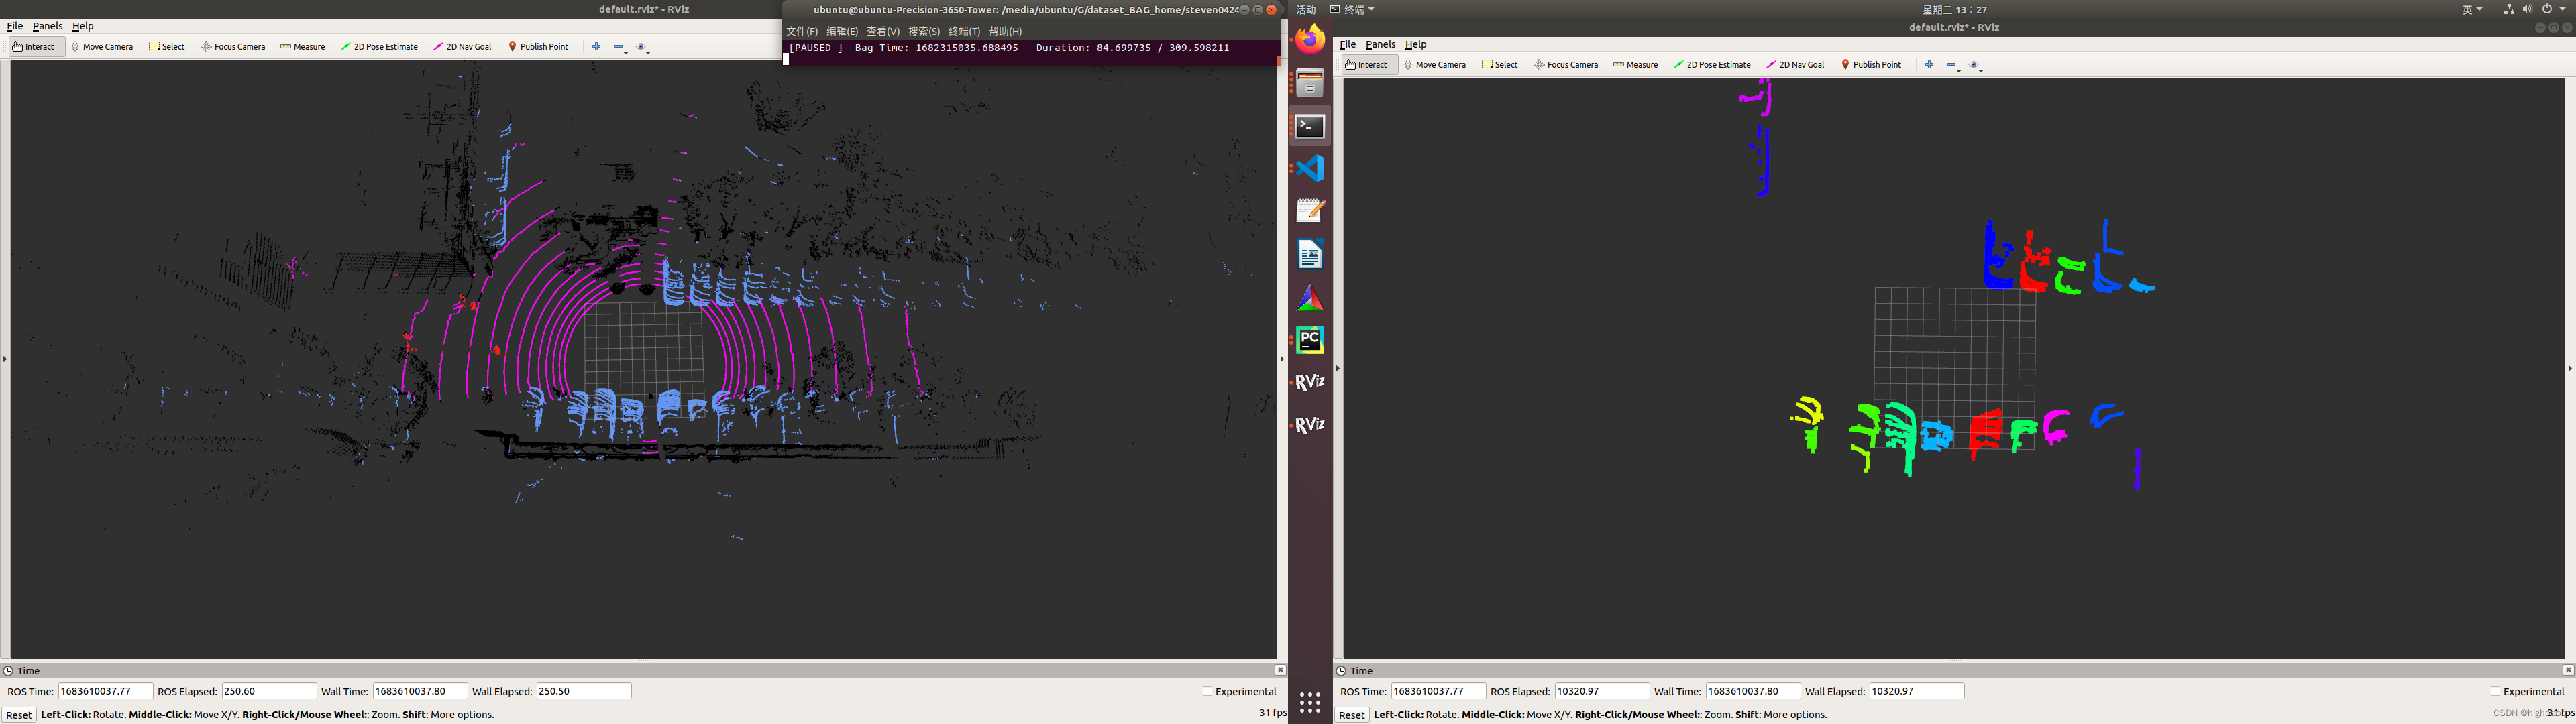Select 2D Pose Estimate in left RViz window
This screenshot has width=2576, height=724.
click(x=379, y=46)
